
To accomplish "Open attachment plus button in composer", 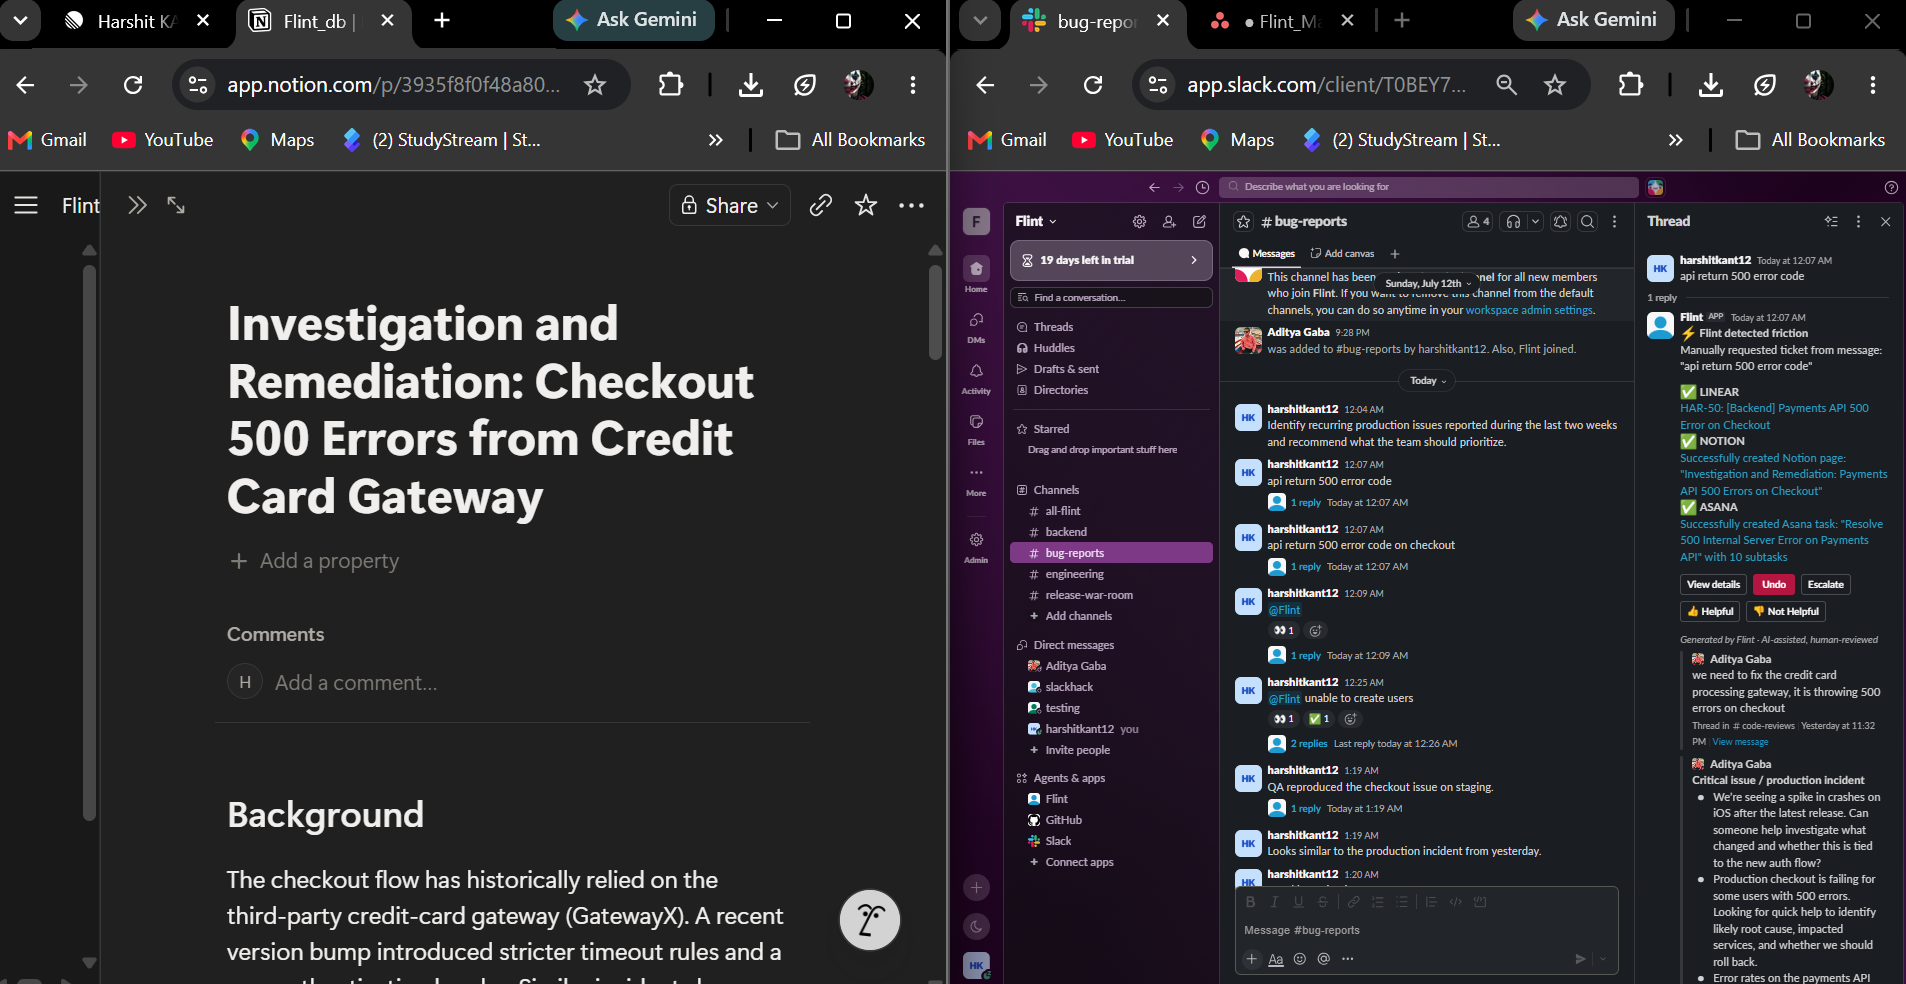I will click(x=1251, y=958).
